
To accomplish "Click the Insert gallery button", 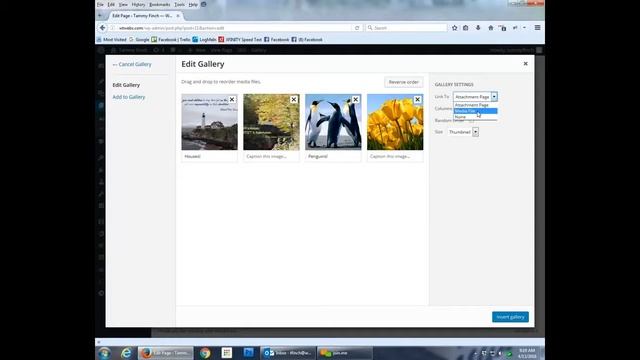I will pos(510,317).
